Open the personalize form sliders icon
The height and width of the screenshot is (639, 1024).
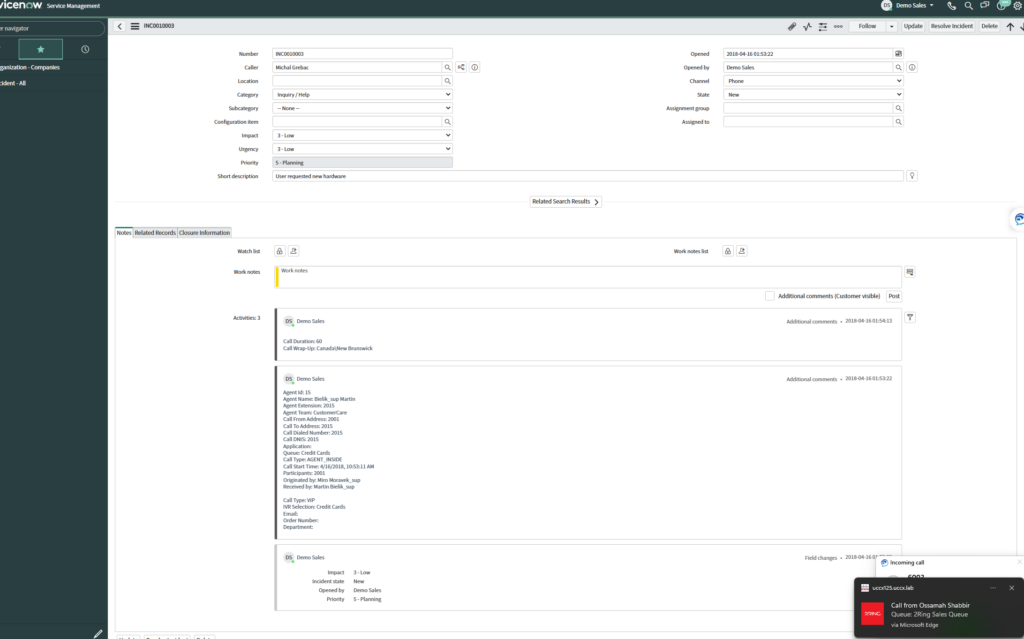823,26
